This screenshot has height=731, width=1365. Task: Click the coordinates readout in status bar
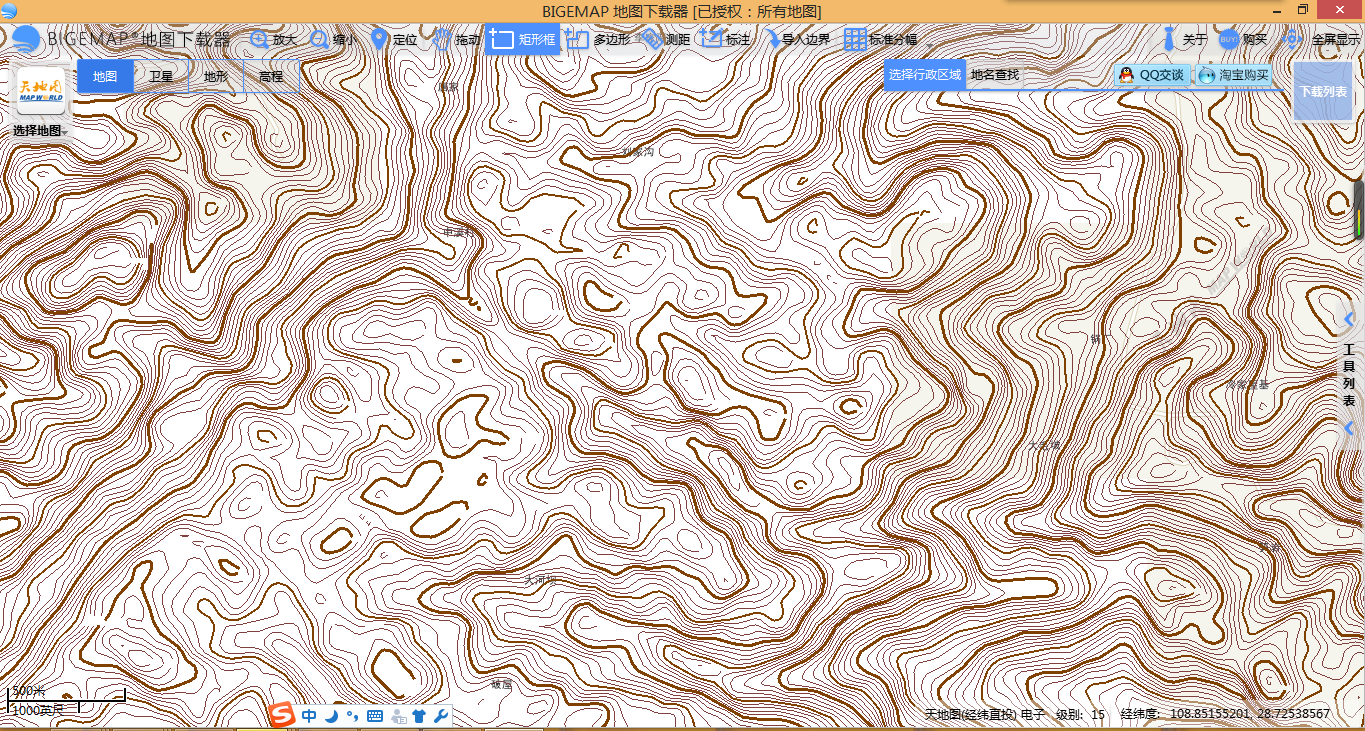(1225, 714)
